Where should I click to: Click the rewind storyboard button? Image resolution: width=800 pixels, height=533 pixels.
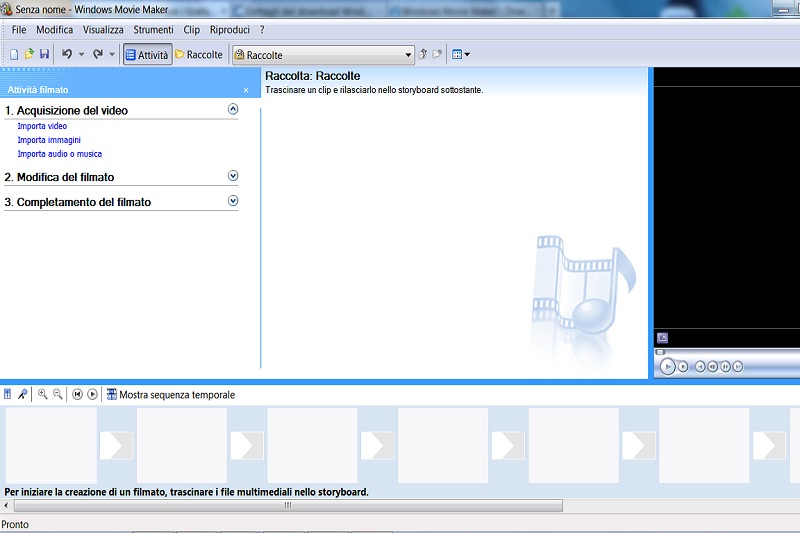[77, 394]
